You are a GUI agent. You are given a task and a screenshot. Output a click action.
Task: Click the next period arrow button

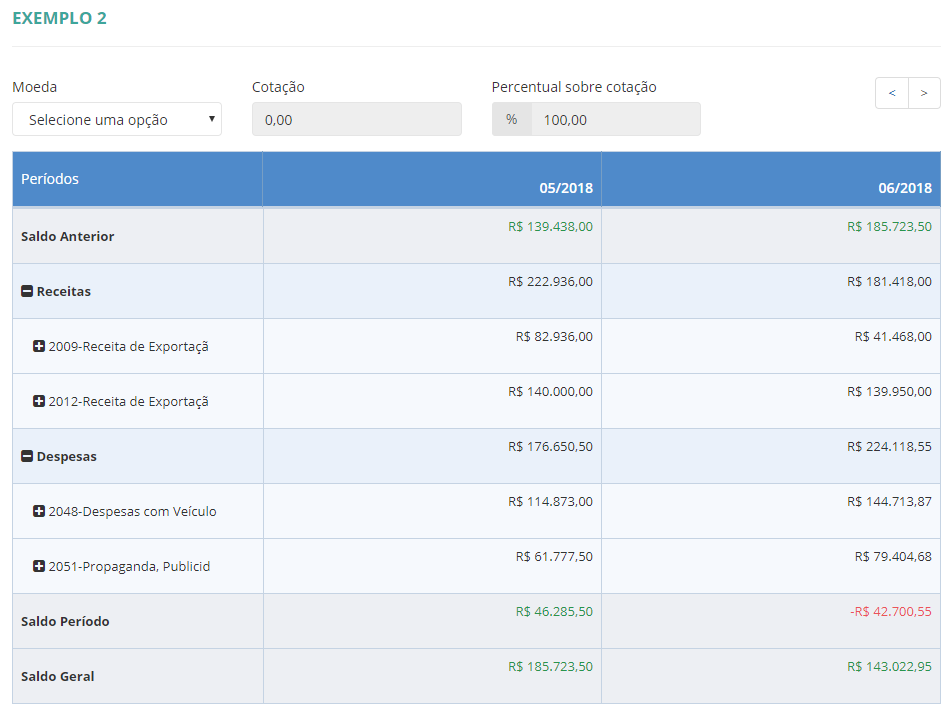click(x=924, y=93)
